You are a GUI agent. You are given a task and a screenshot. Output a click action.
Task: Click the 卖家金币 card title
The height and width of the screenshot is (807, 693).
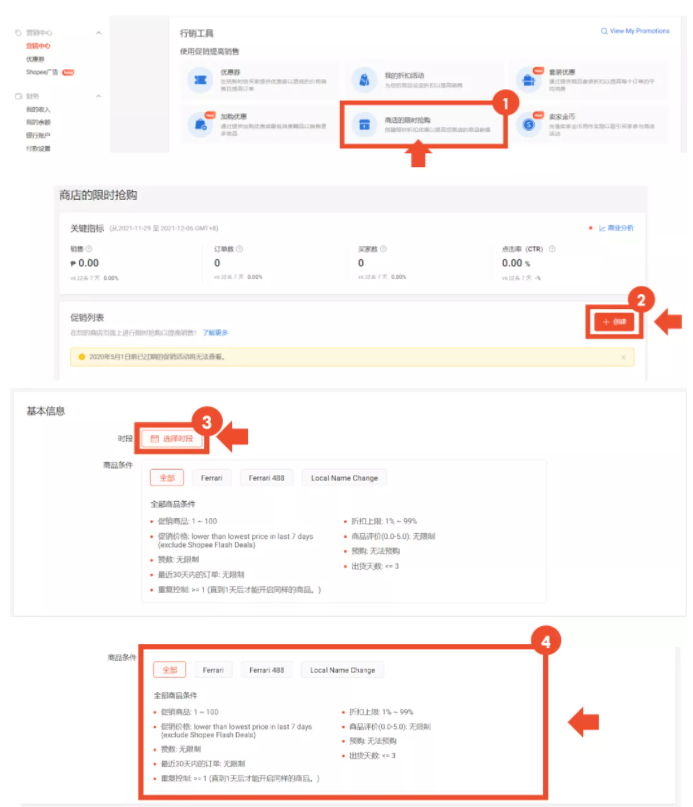point(562,116)
